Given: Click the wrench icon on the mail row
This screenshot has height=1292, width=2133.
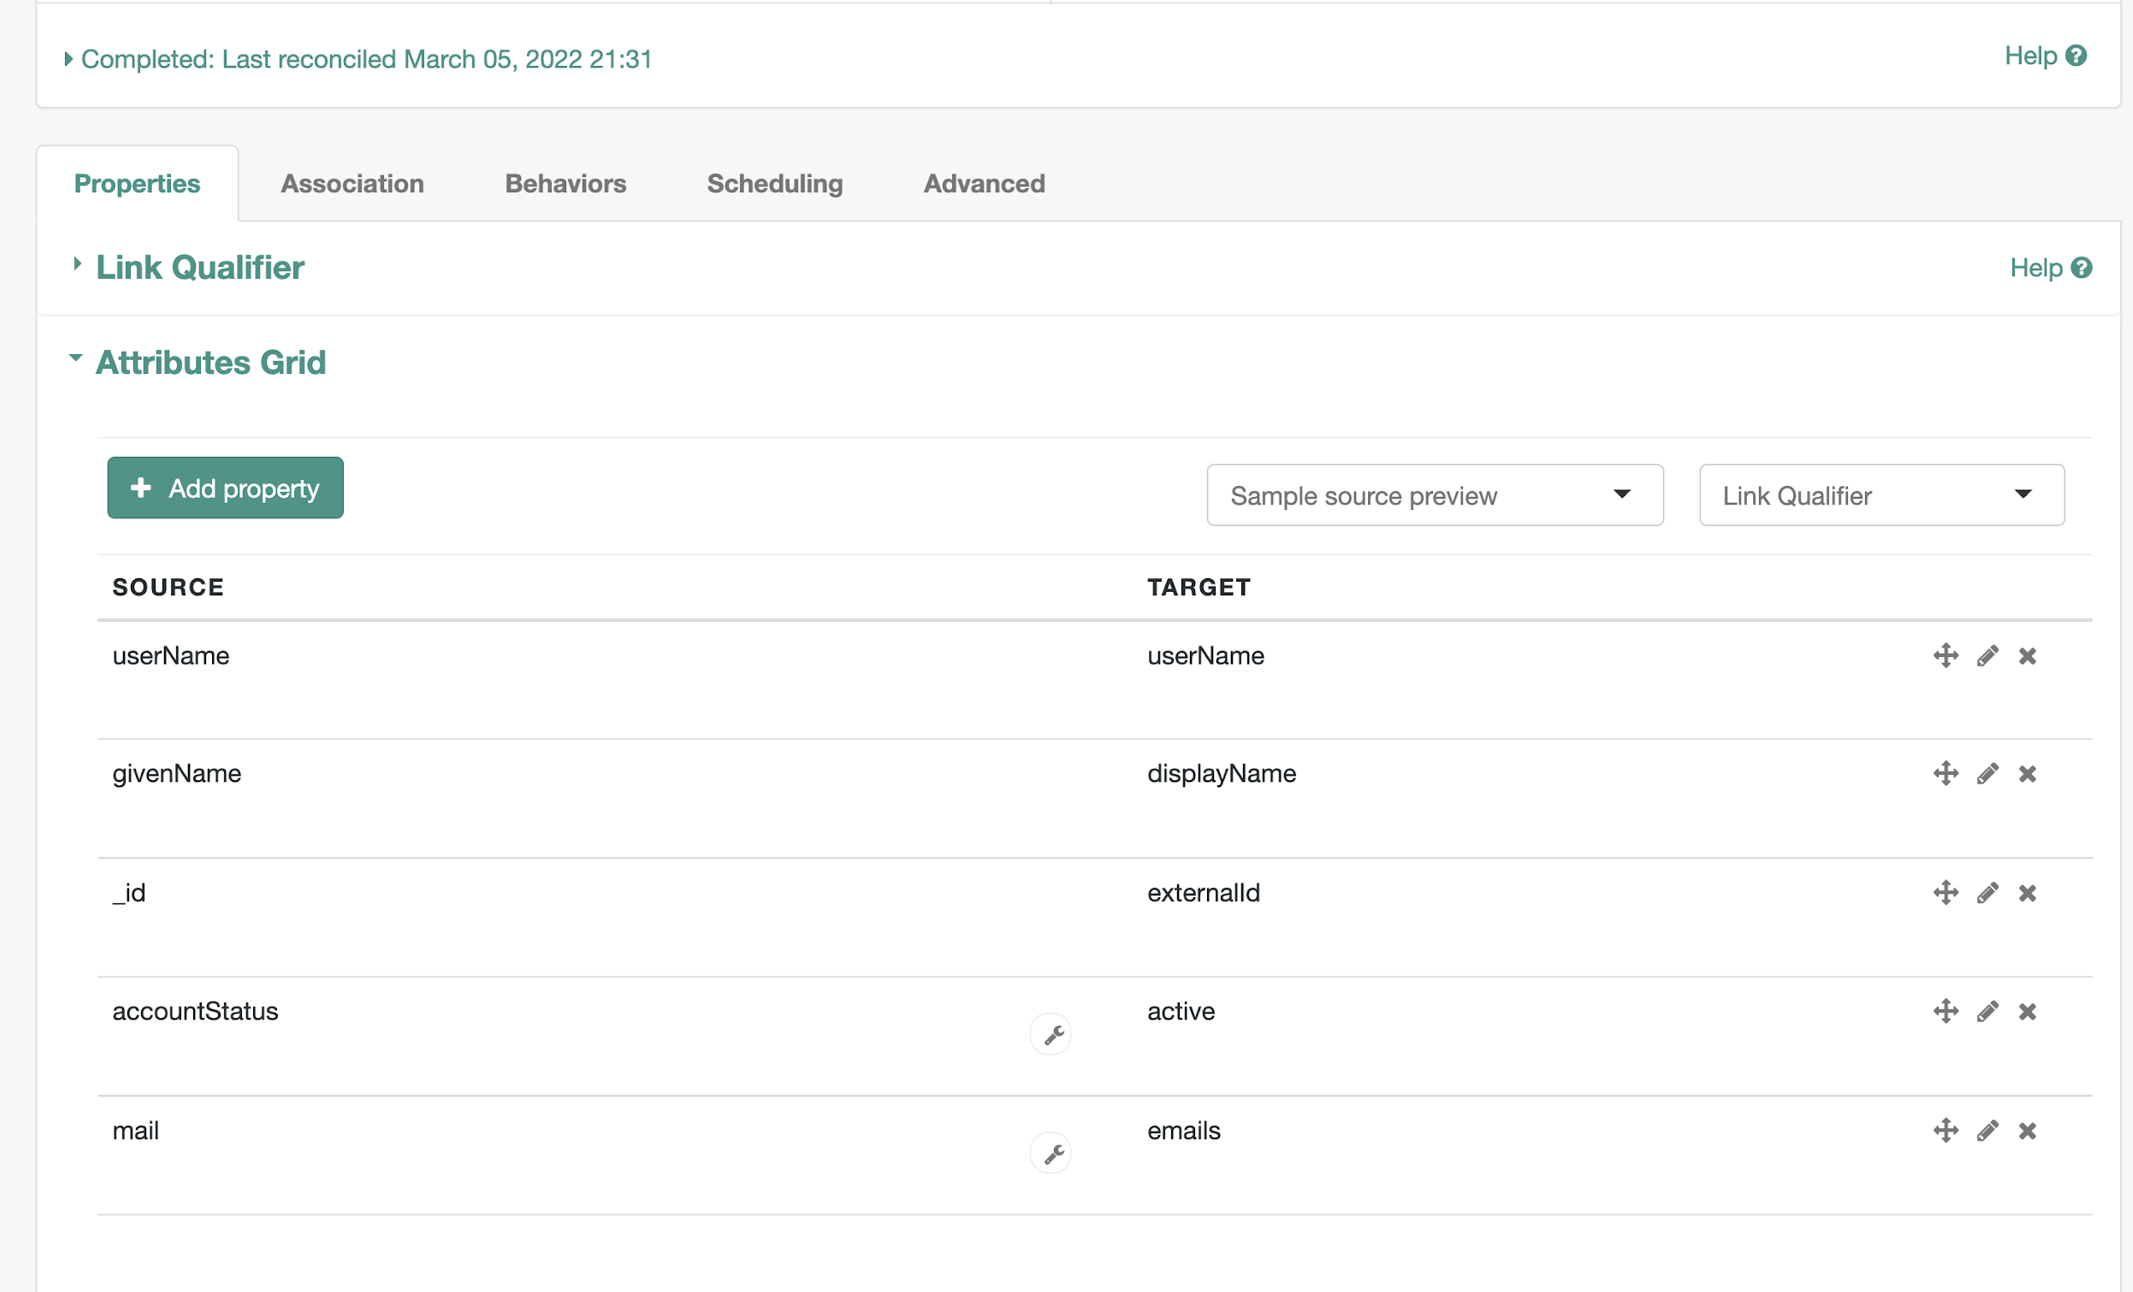Looking at the screenshot, I should pyautogui.click(x=1051, y=1154).
